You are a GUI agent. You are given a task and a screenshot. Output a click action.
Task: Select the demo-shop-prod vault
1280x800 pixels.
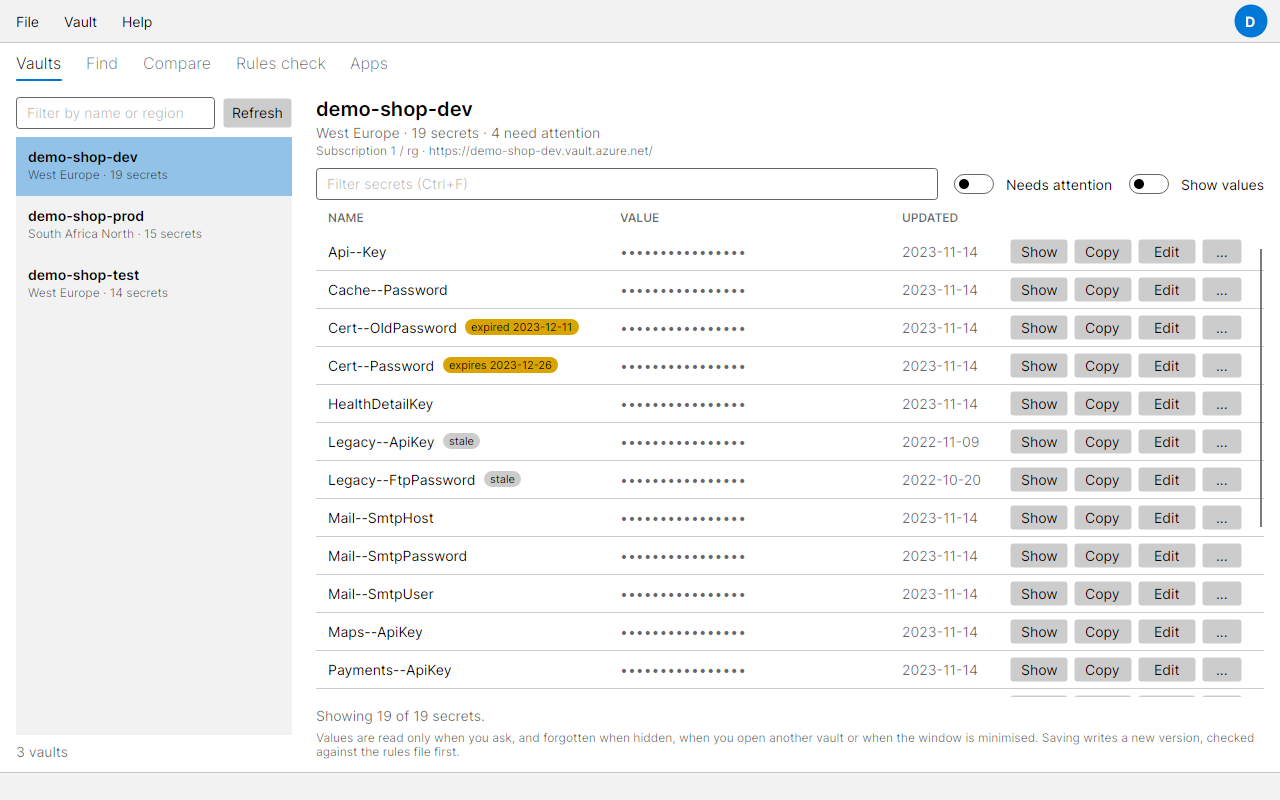coord(154,224)
